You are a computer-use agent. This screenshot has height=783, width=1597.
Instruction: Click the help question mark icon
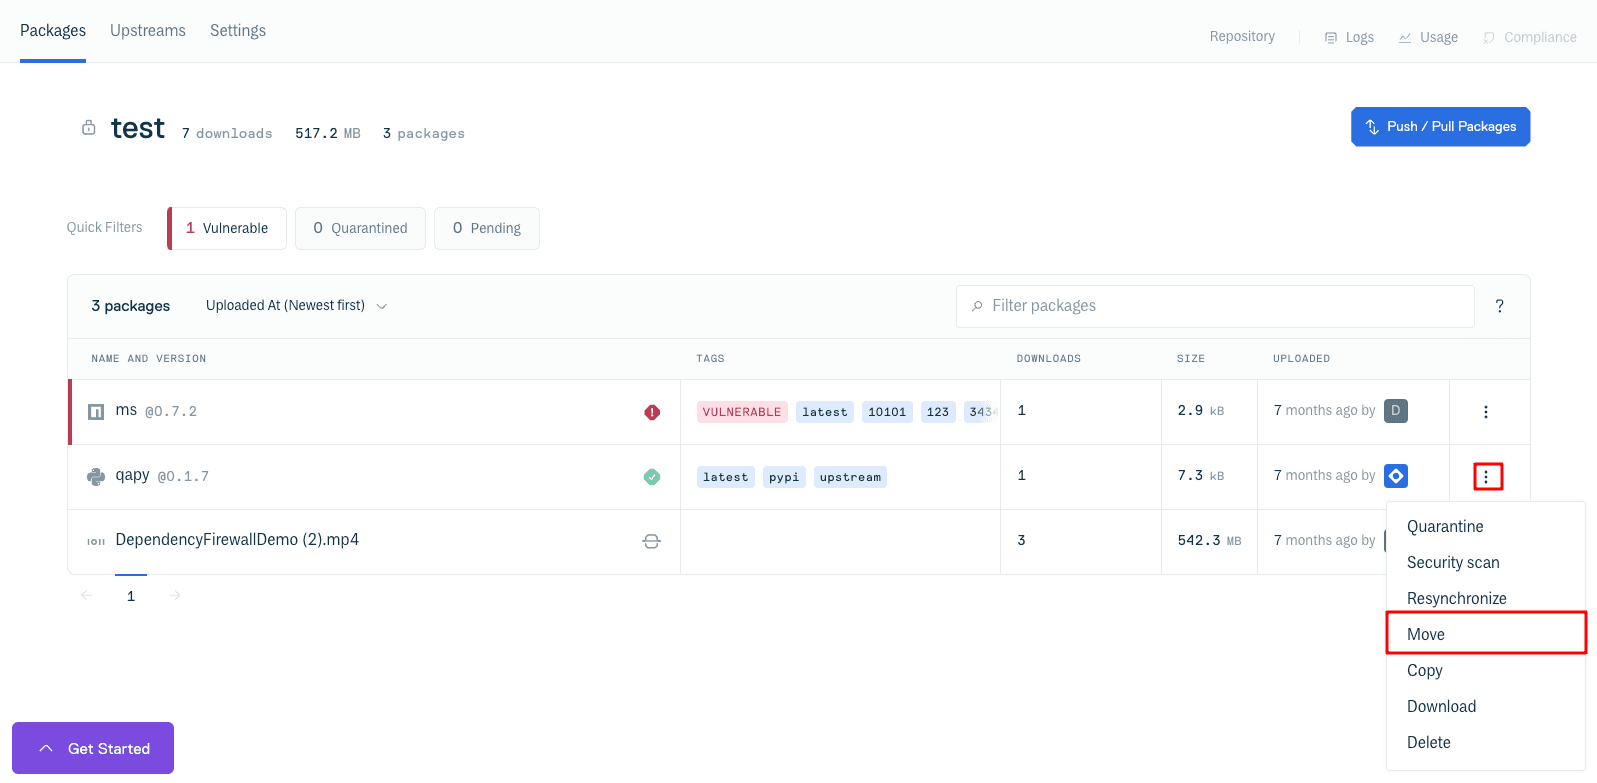click(1499, 306)
